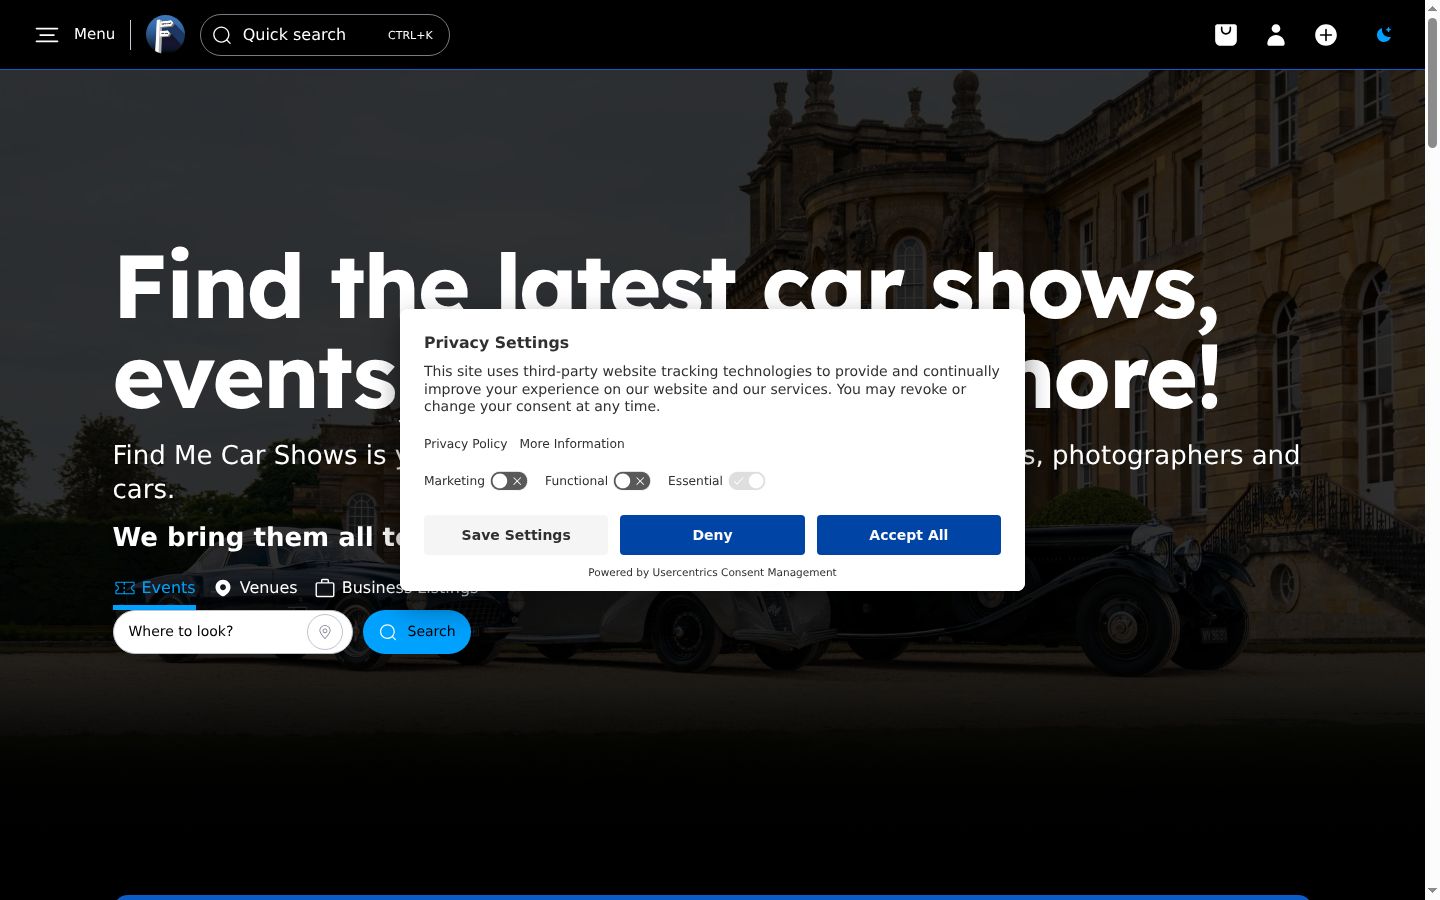This screenshot has height=900, width=1440.
Task: Click the plus add listing icon
Action: 1326,35
